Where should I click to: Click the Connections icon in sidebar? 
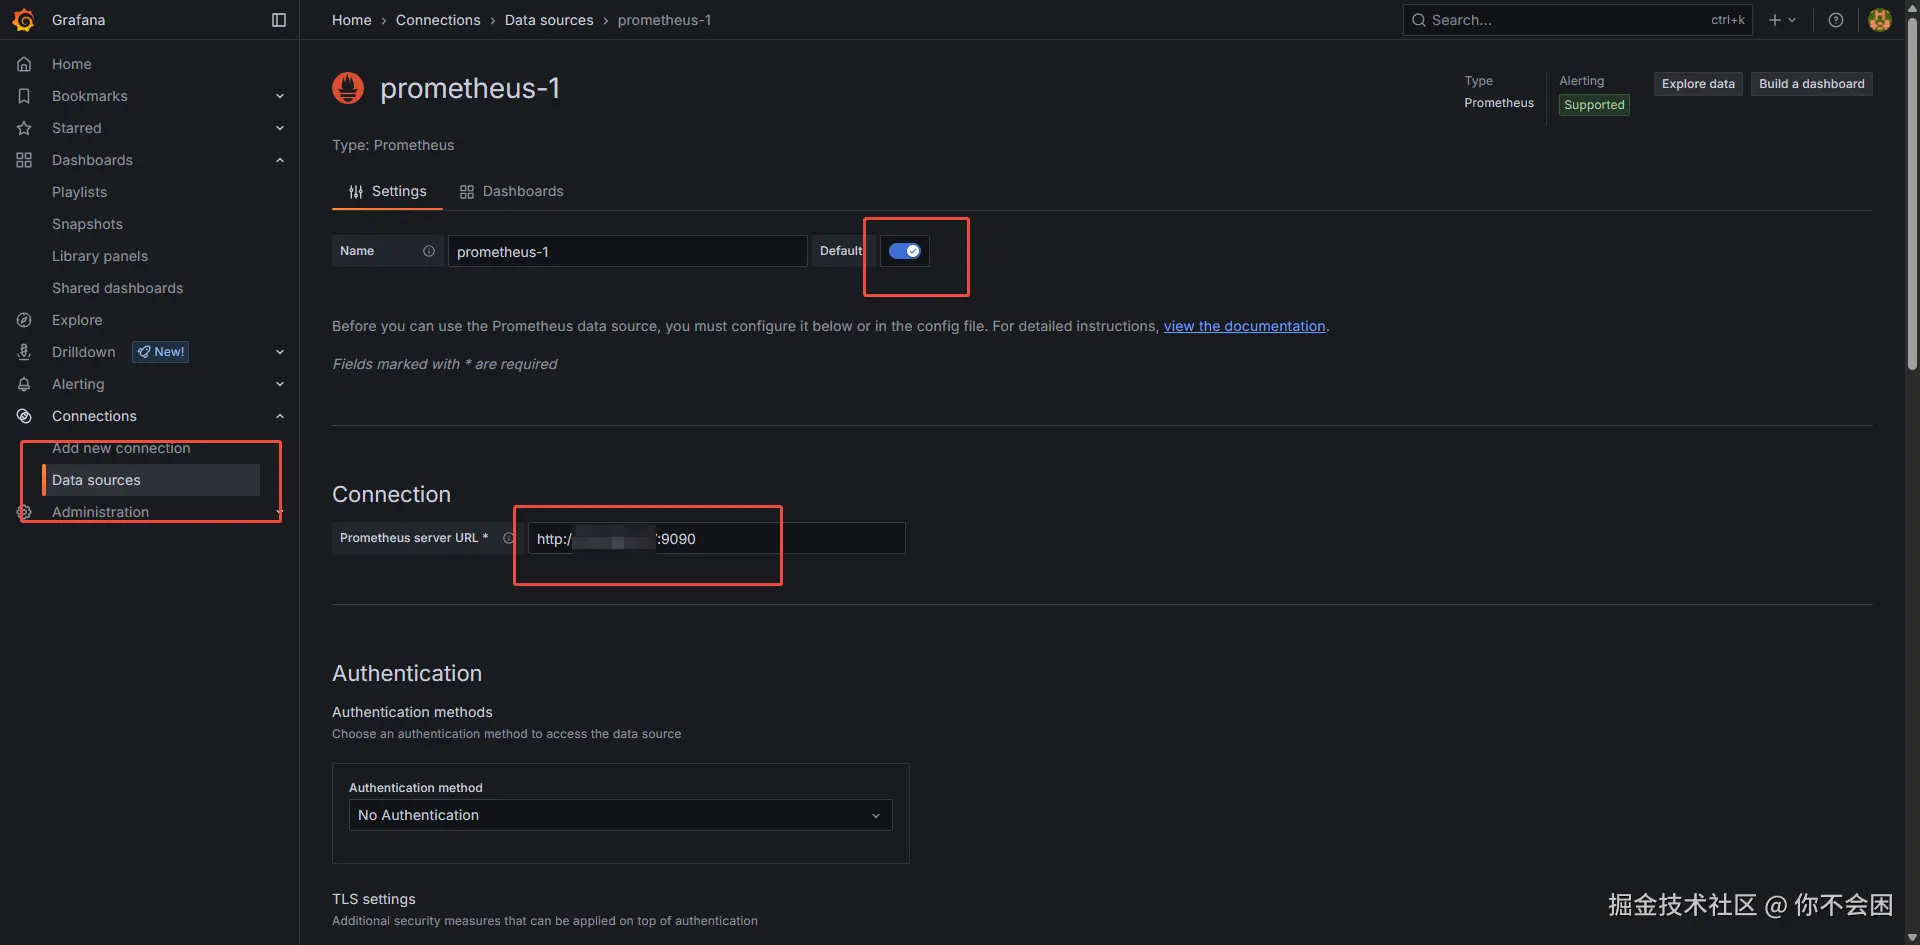pos(24,416)
